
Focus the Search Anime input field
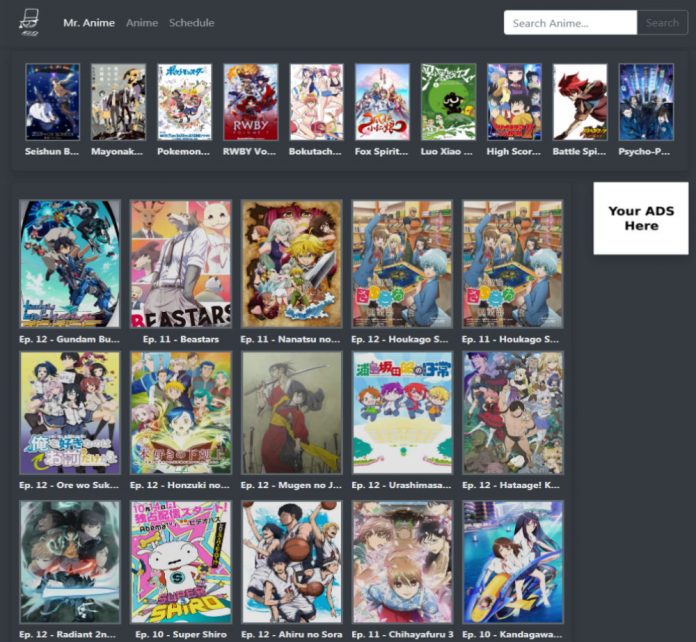pos(570,23)
